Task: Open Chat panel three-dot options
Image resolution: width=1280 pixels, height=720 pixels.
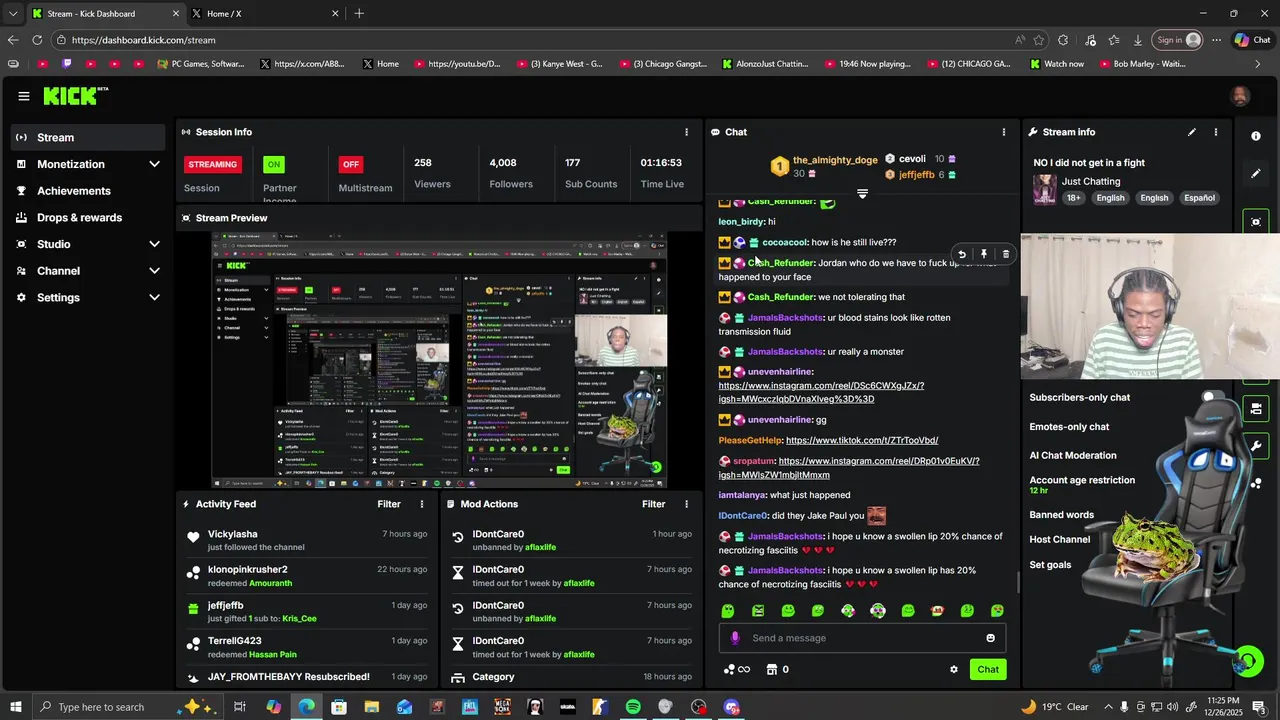Action: coord(1004,132)
